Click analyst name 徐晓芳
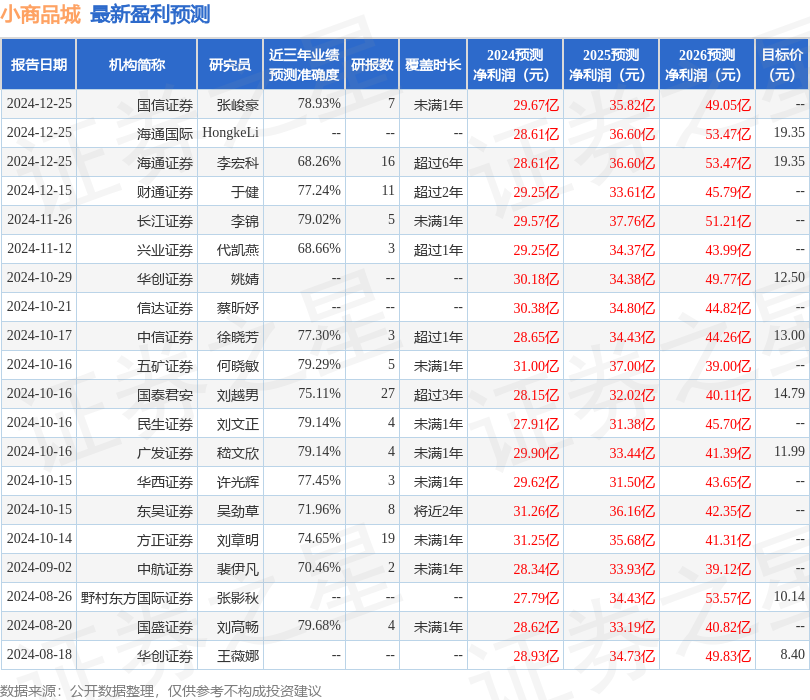The width and height of the screenshot is (810, 700). pyautogui.click(x=238, y=337)
